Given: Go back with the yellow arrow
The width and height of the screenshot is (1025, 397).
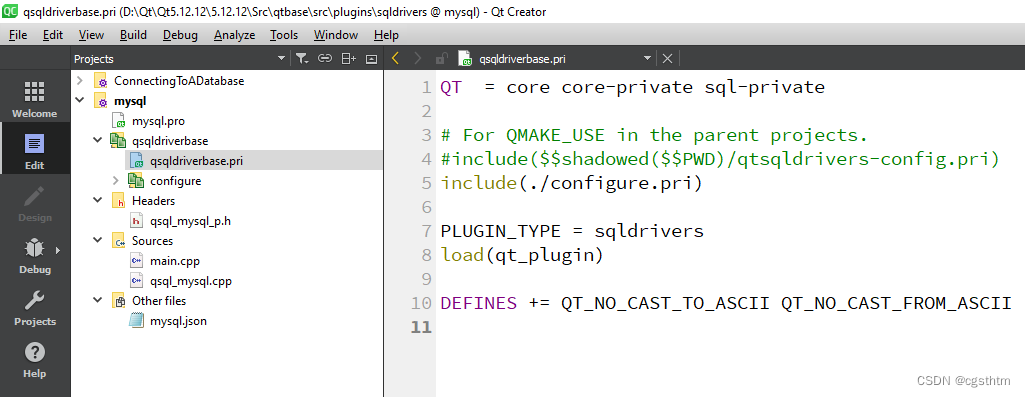Looking at the screenshot, I should pyautogui.click(x=395, y=59).
